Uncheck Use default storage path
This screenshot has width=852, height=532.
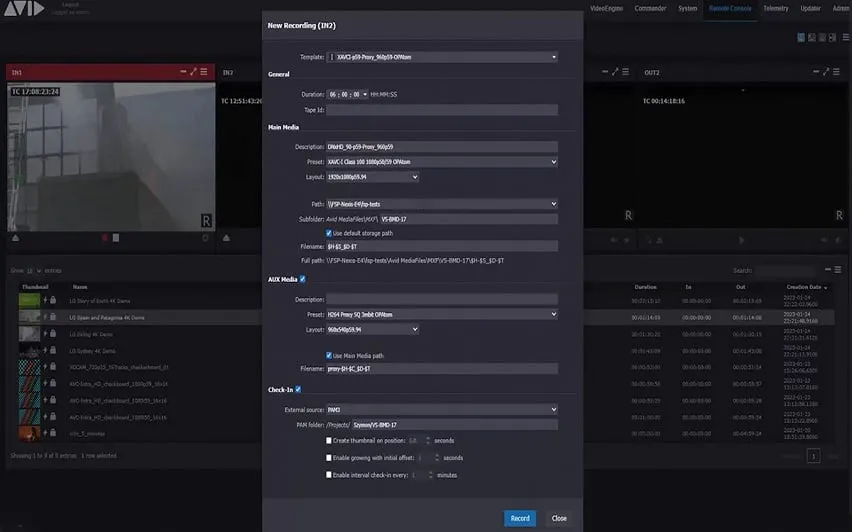(x=329, y=233)
